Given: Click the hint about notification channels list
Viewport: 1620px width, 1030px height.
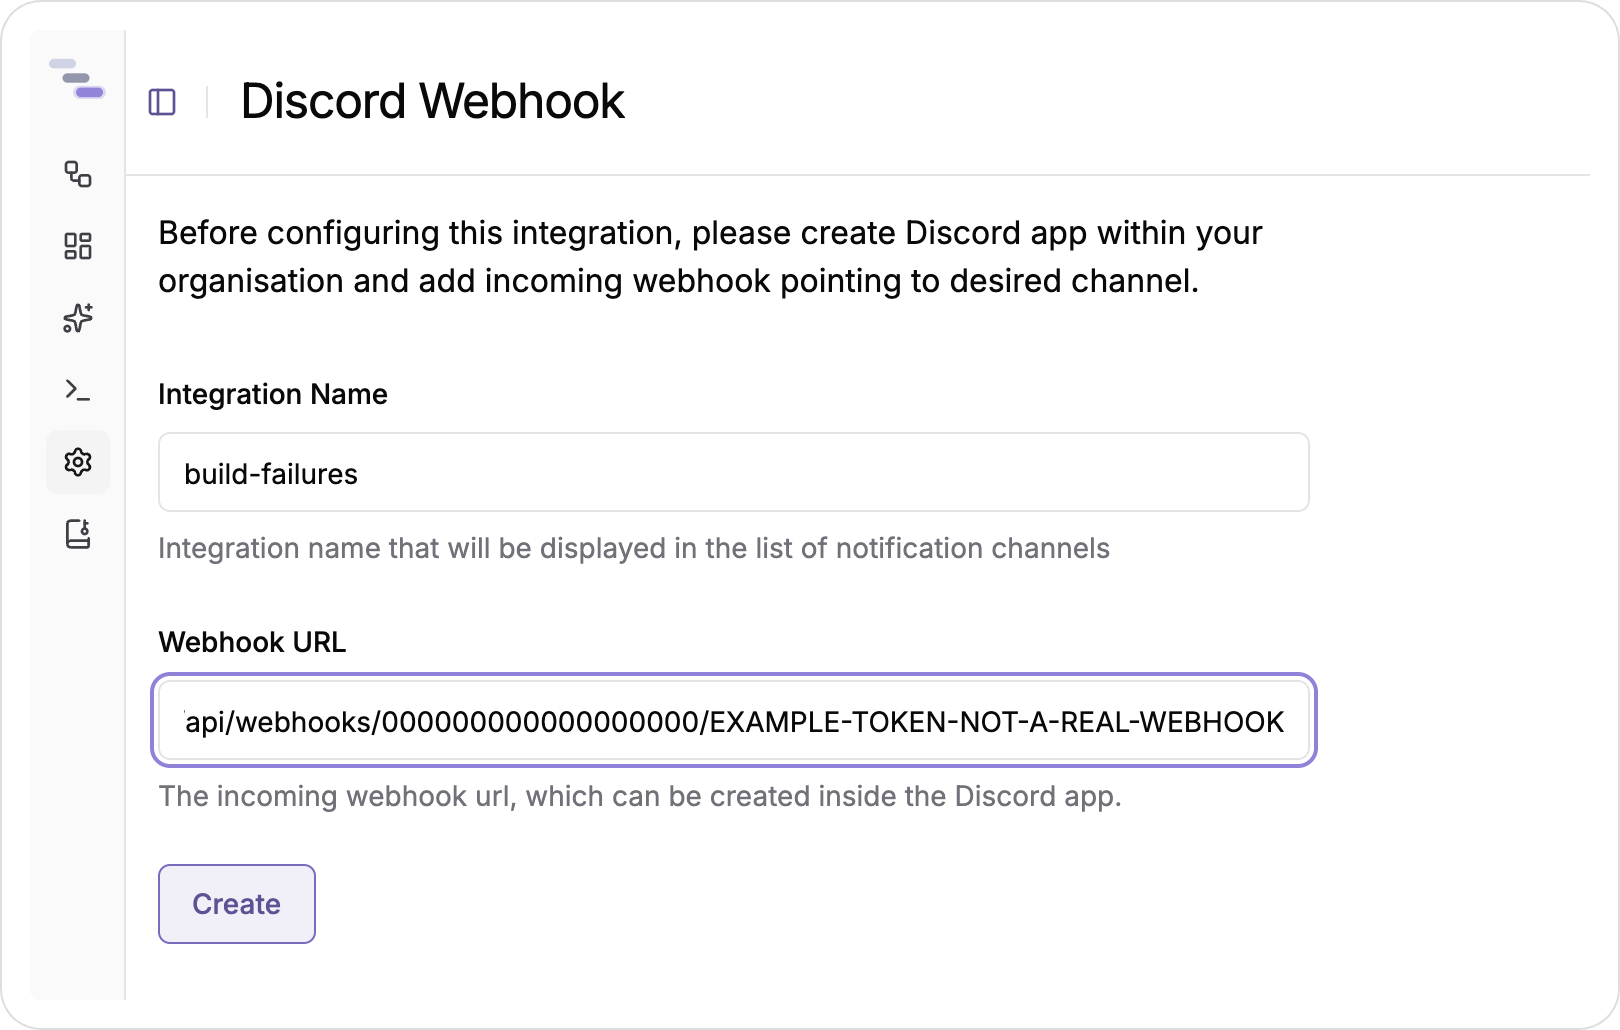Looking at the screenshot, I should 634,548.
